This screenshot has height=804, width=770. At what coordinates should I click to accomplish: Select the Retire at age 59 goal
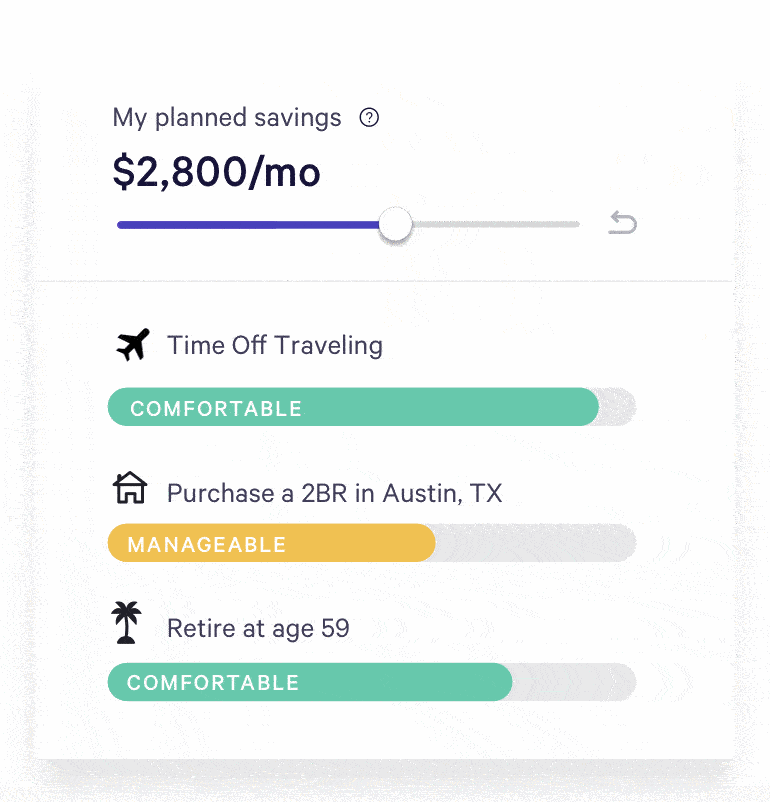click(258, 629)
